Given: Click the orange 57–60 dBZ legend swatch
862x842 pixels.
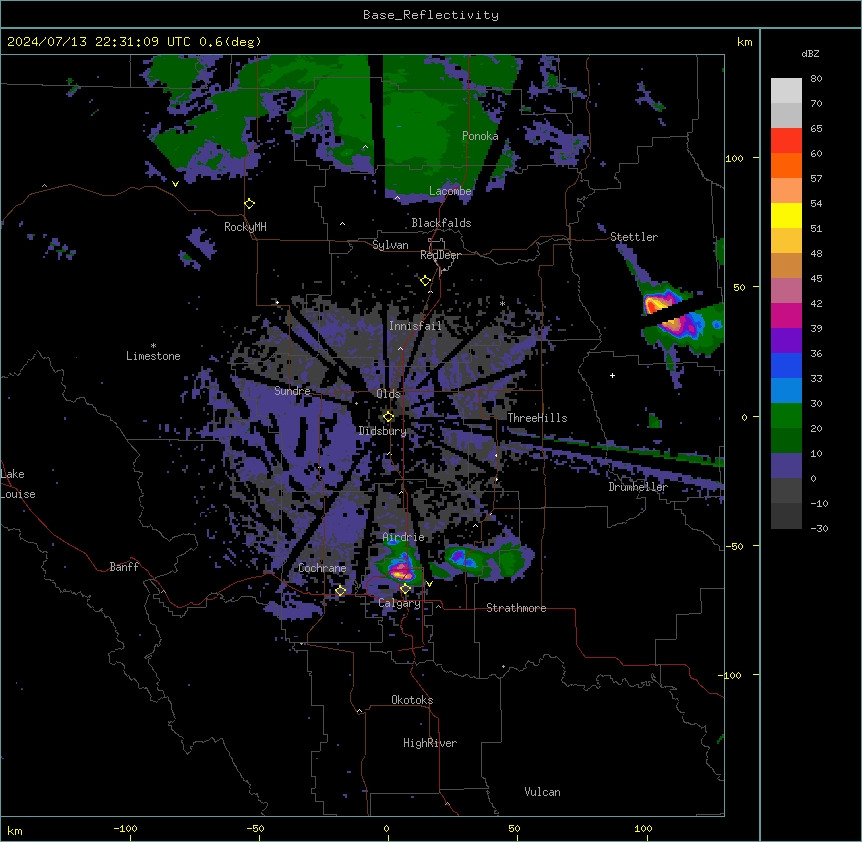Looking at the screenshot, I should pyautogui.click(x=786, y=165).
